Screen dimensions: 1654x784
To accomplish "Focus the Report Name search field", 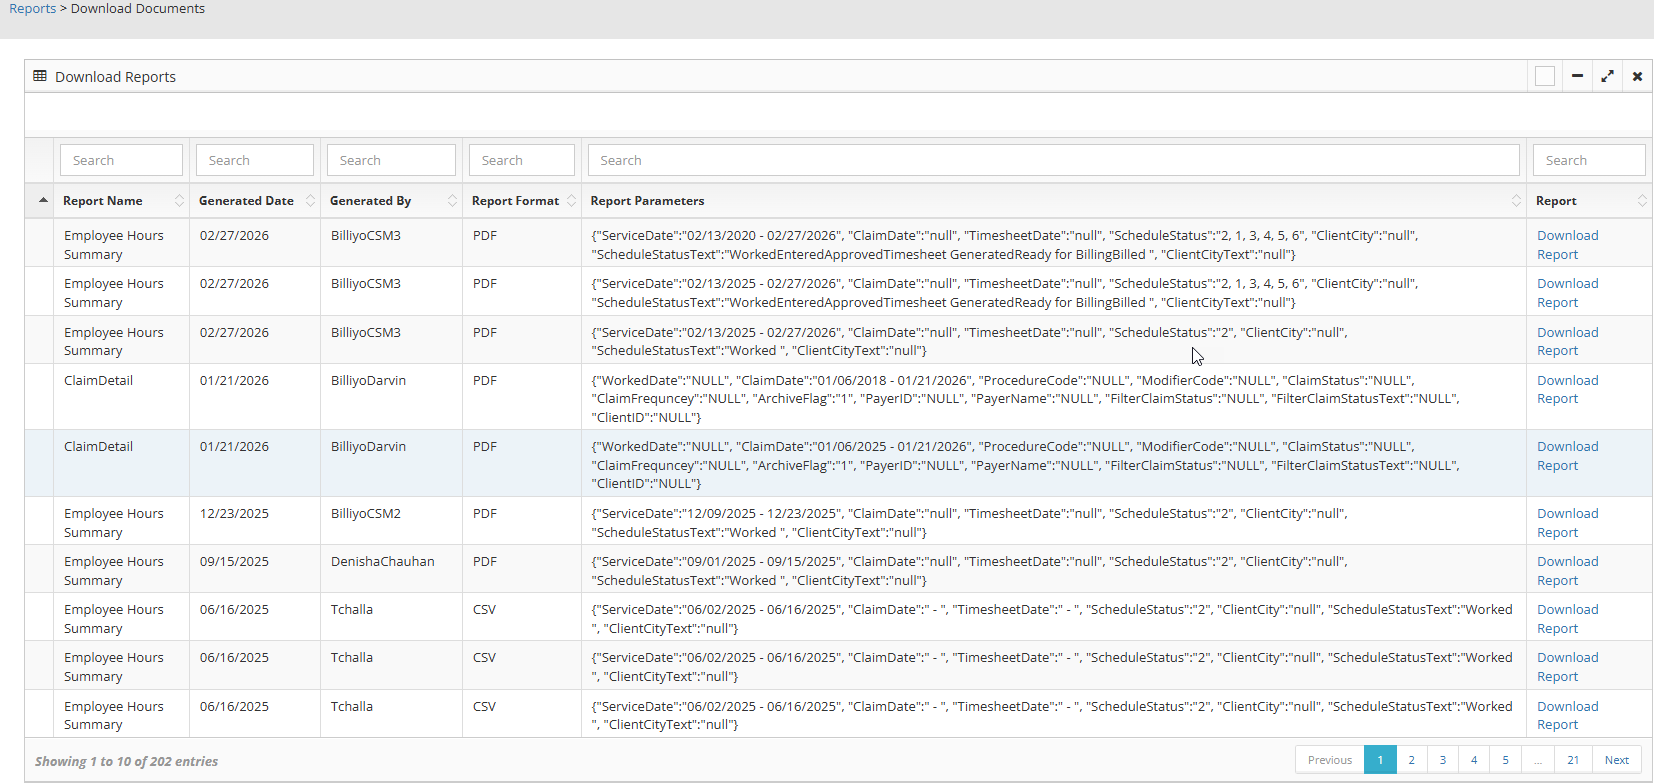I will (121, 160).
